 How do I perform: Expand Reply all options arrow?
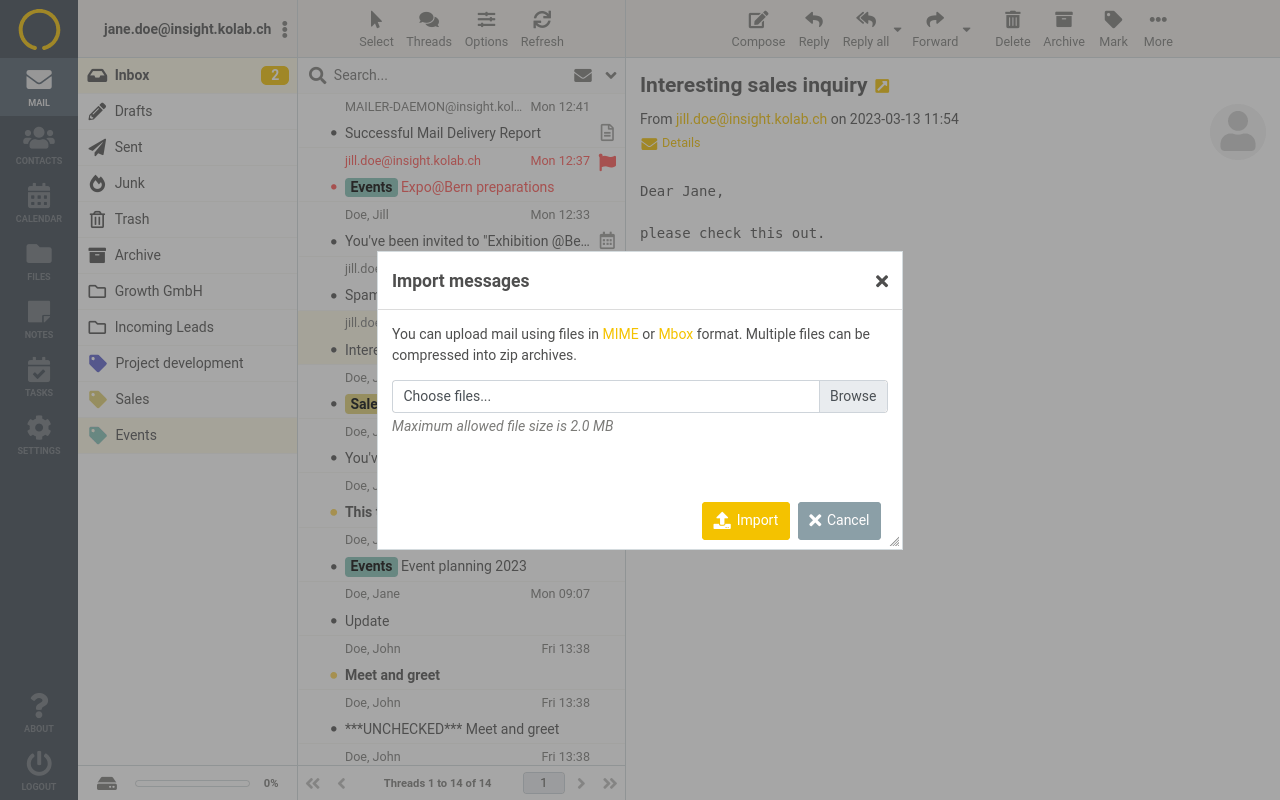point(898,29)
